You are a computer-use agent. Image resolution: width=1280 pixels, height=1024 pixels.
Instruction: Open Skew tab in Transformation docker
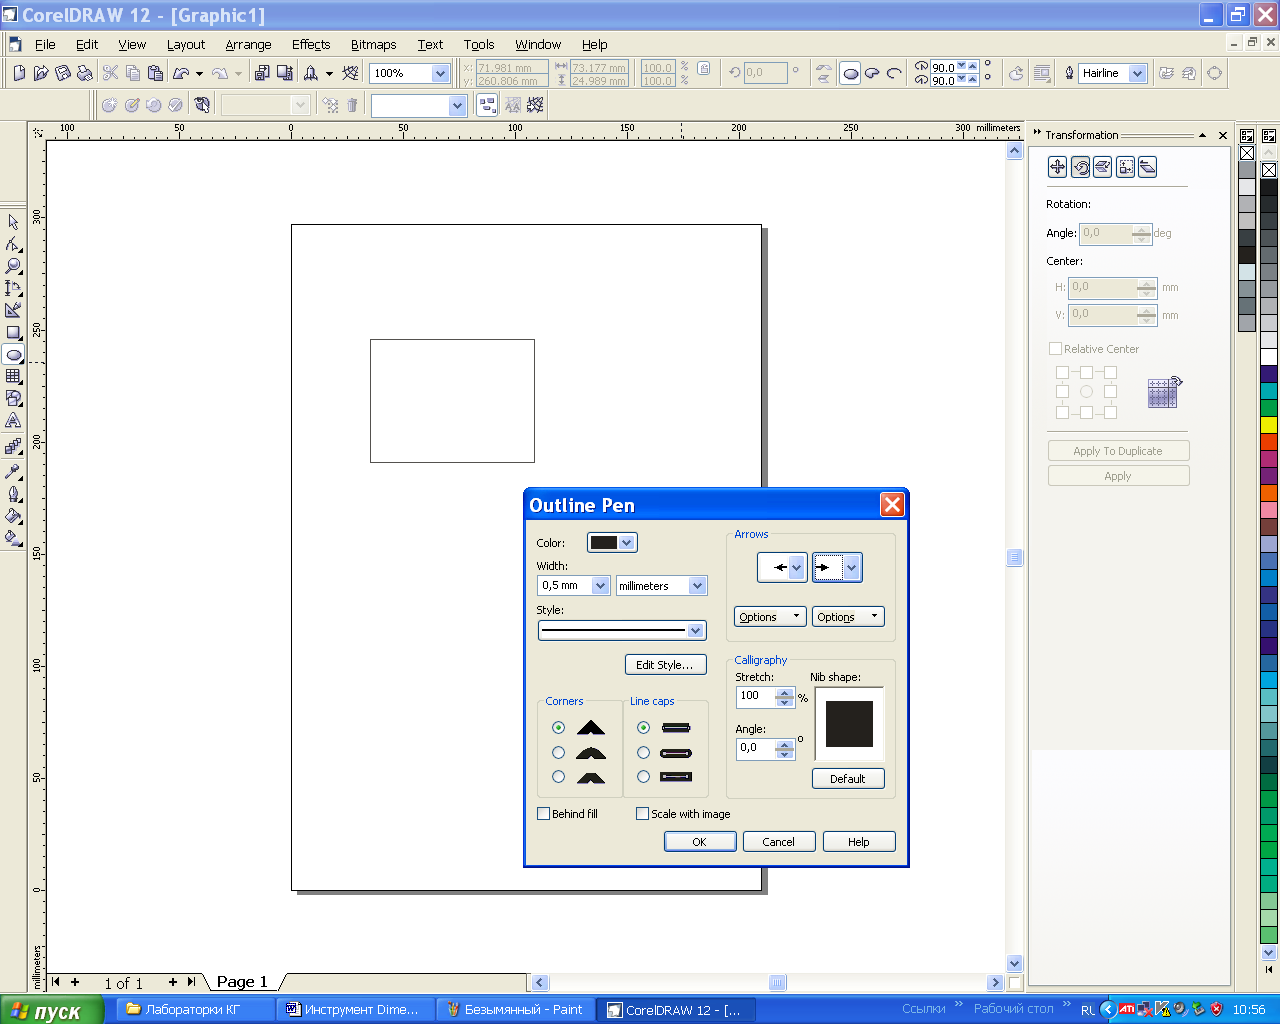1147,167
